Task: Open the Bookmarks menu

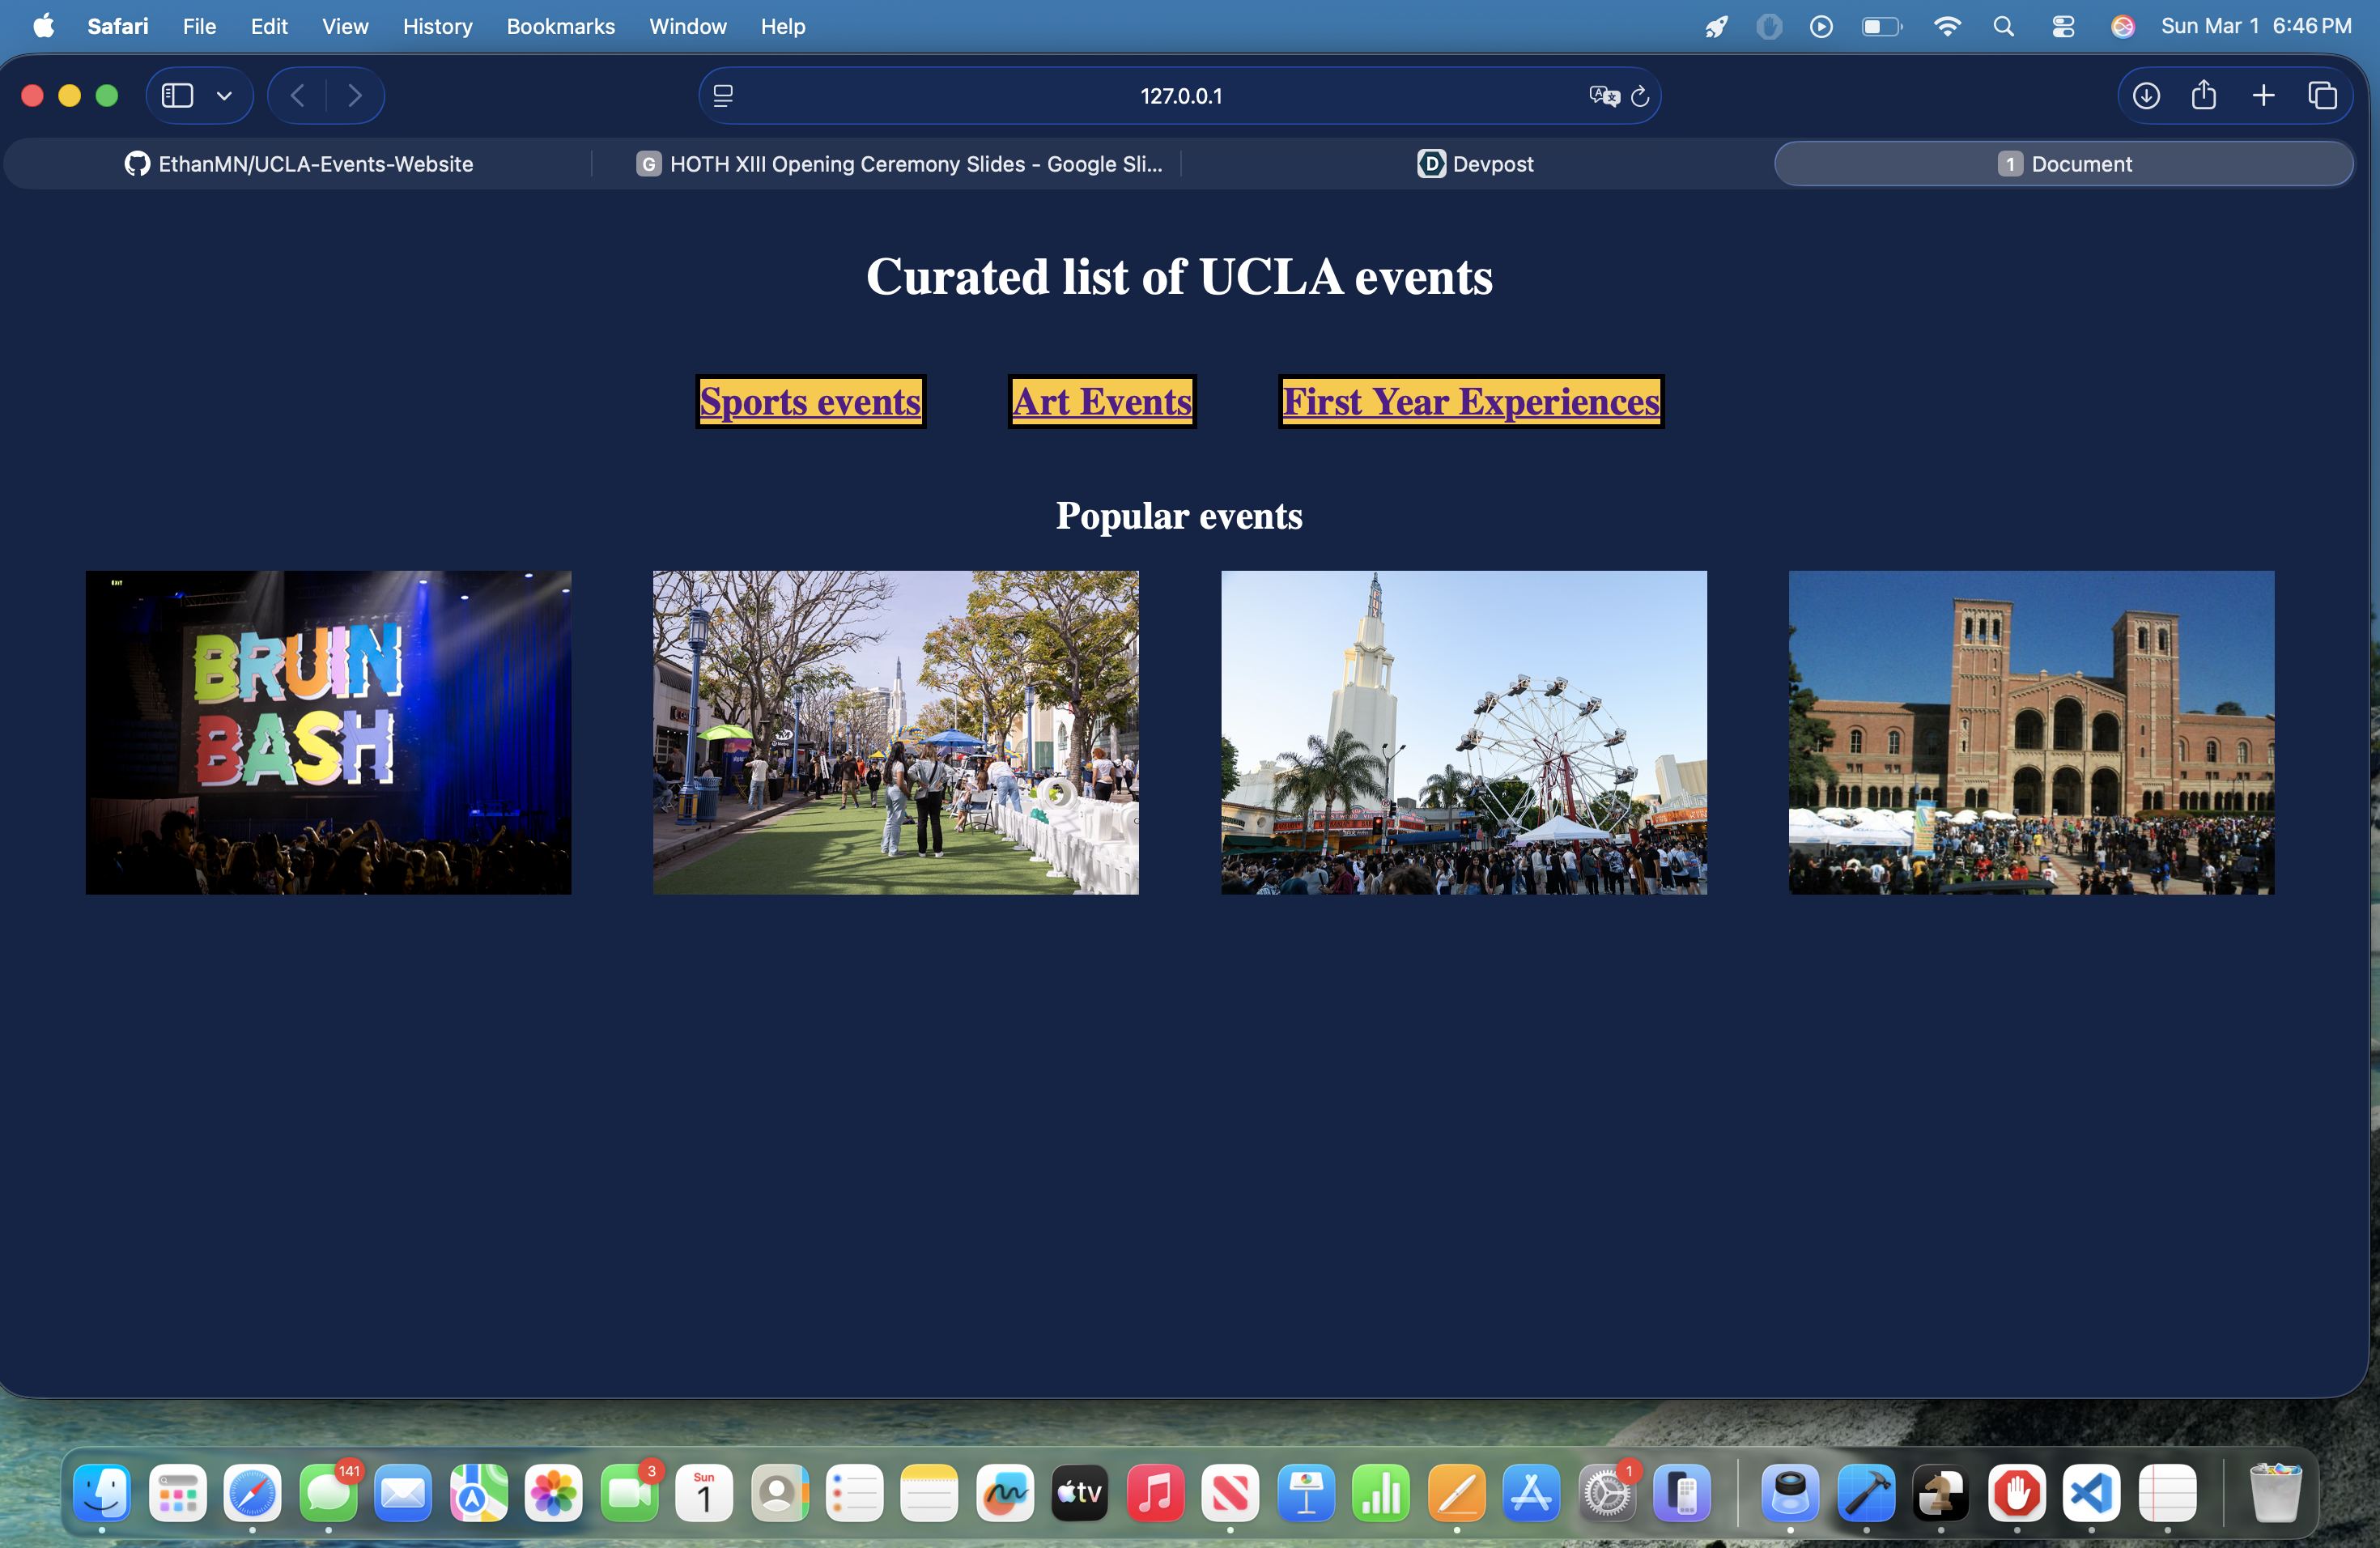Action: (x=560, y=26)
